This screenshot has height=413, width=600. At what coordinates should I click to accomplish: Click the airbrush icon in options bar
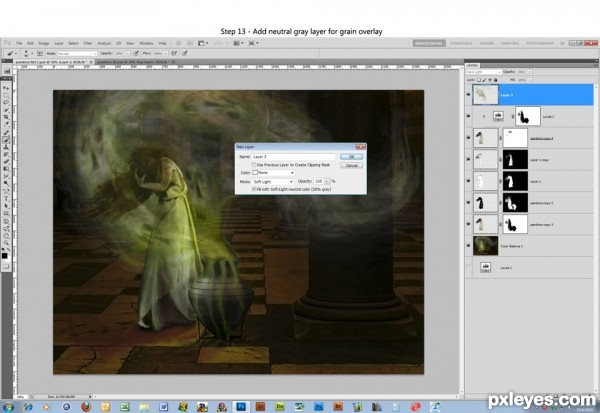click(x=174, y=53)
